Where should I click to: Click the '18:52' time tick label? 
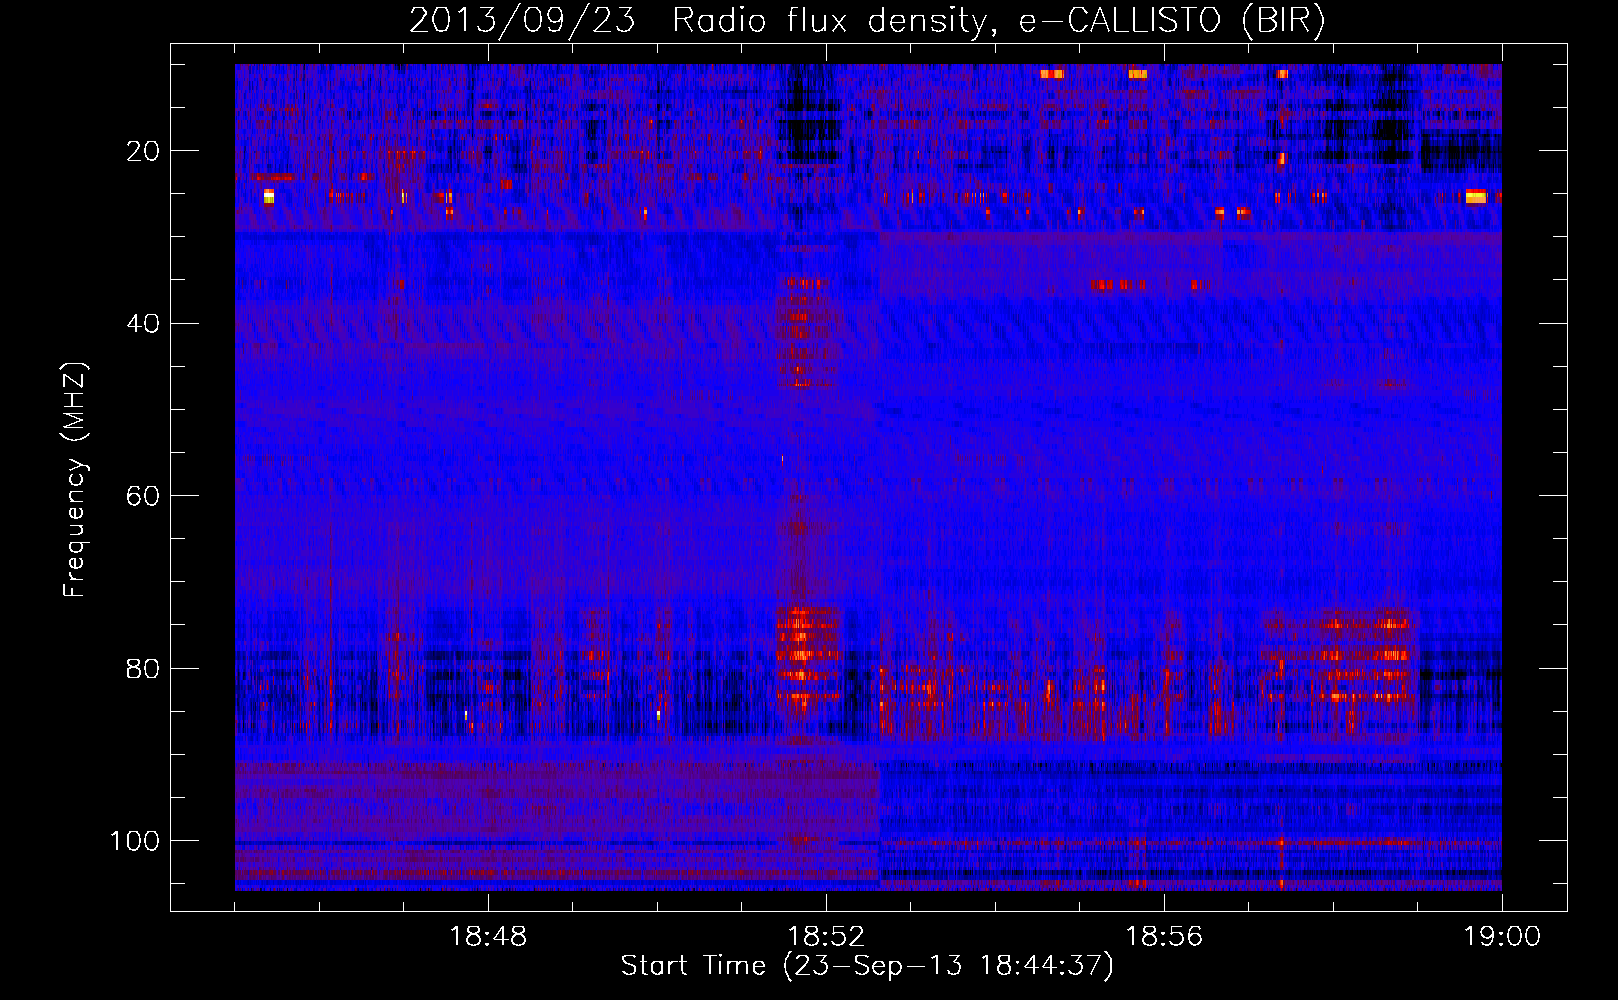click(826, 937)
